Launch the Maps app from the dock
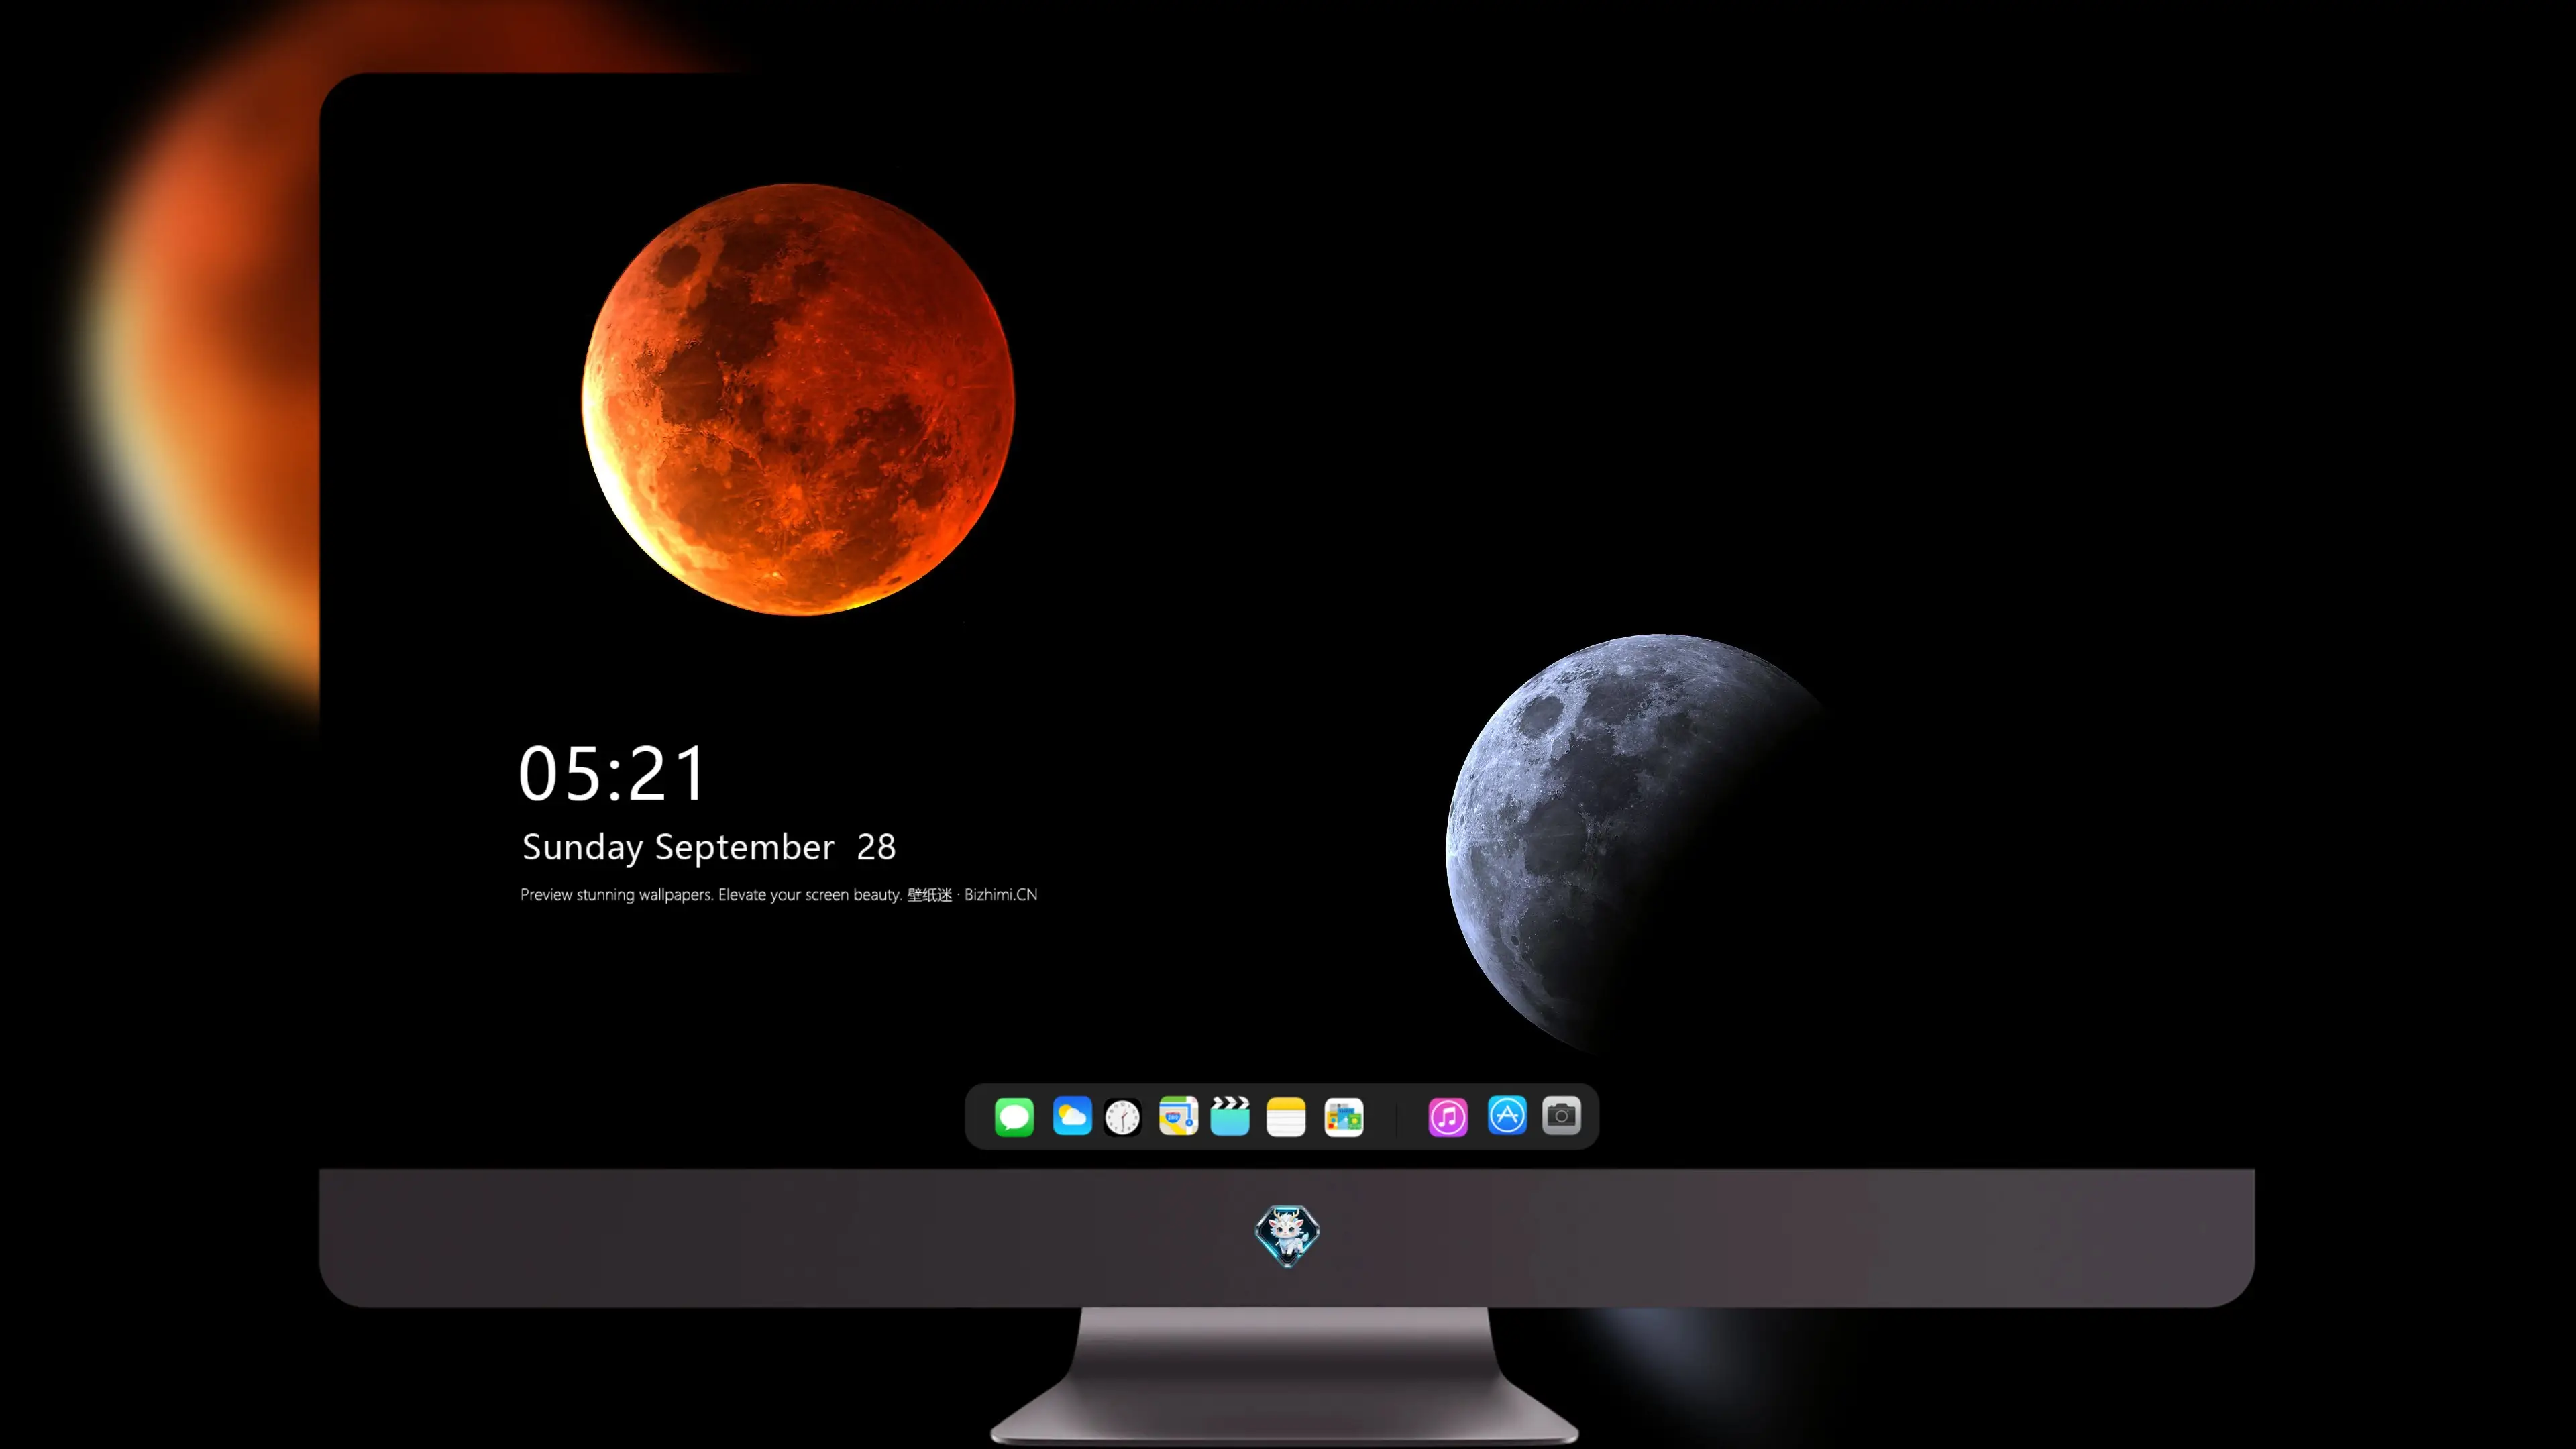This screenshot has height=1449, width=2576. pyautogui.click(x=1178, y=1116)
